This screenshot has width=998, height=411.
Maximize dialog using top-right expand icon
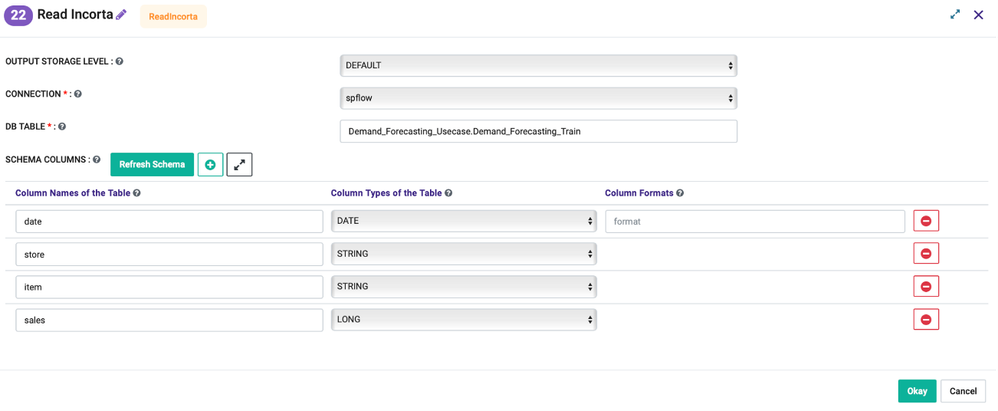tap(955, 15)
